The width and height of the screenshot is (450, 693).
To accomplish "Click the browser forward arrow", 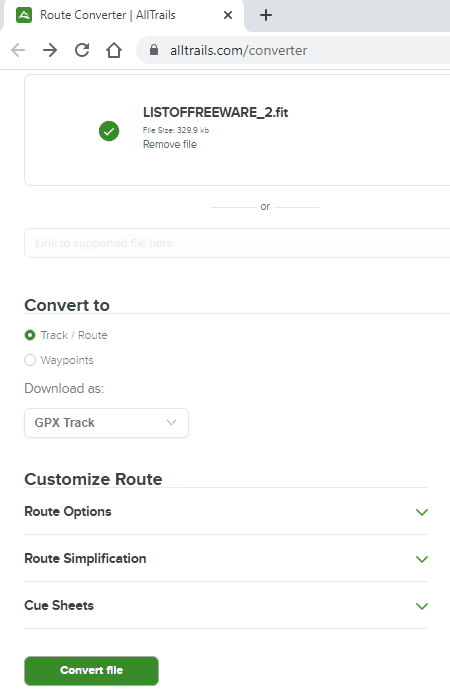I will 50,50.
